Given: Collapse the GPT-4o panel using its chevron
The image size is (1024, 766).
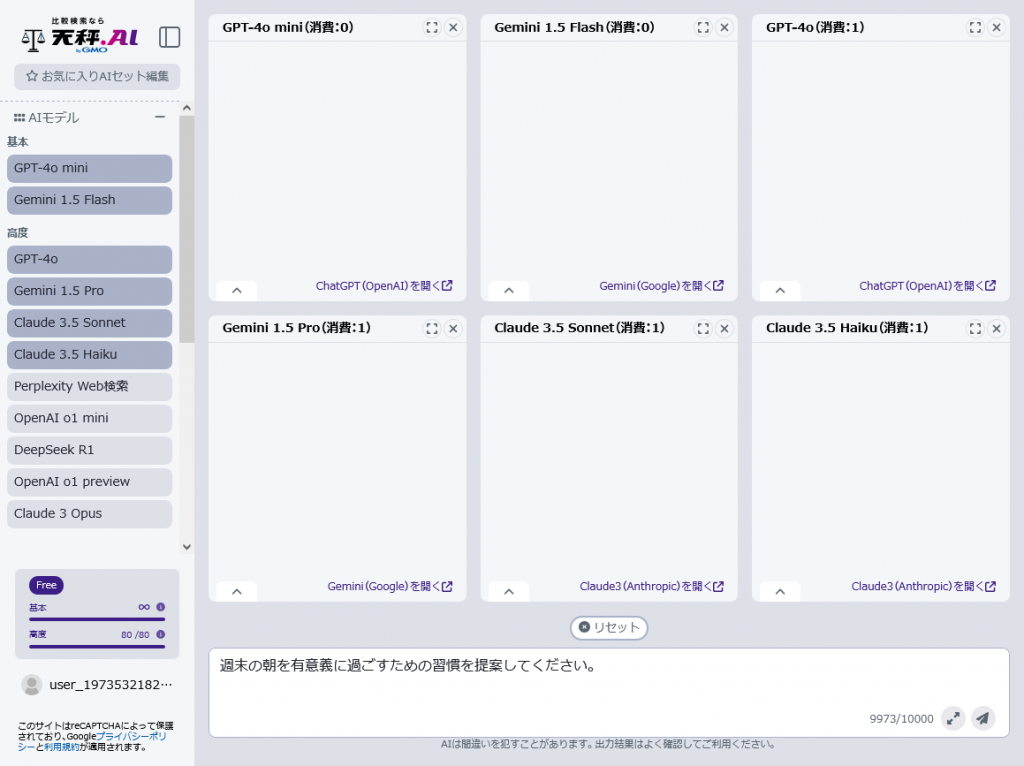Looking at the screenshot, I should (779, 289).
